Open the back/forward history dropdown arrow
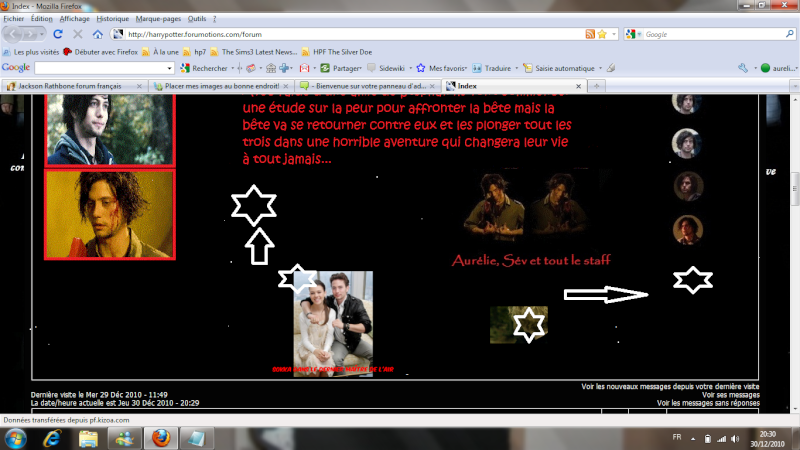This screenshot has height=450, width=800. click(x=42, y=34)
